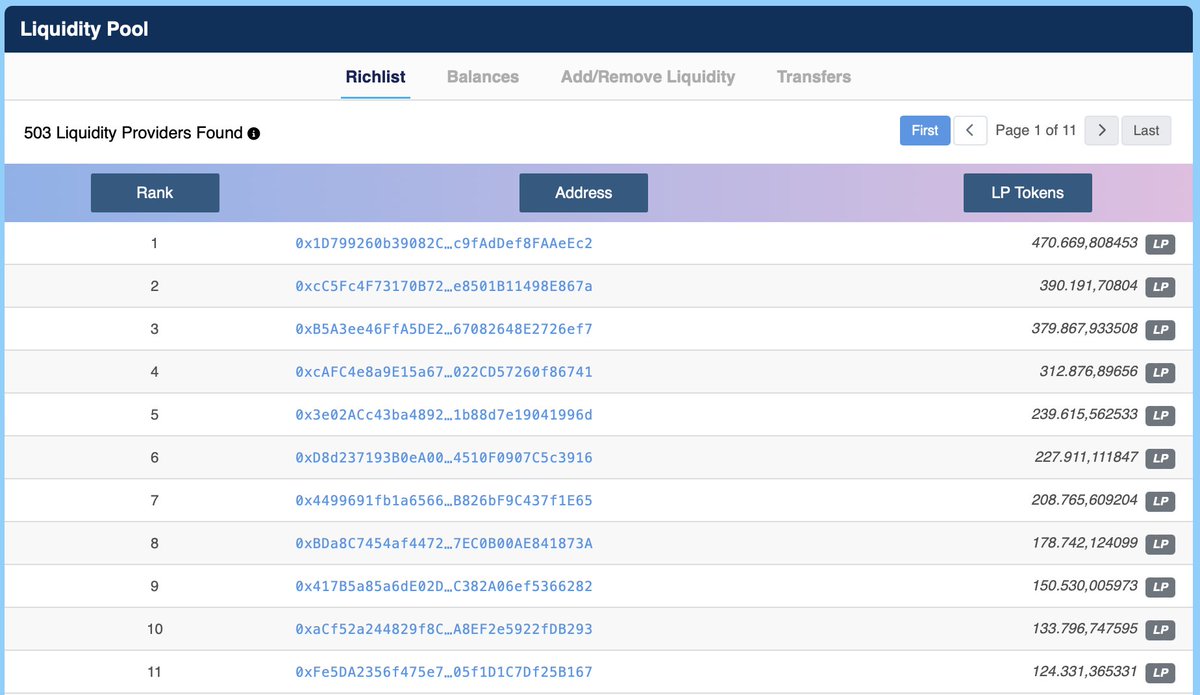Click the LP badge beside 390.191,70804
Viewport: 1200px width, 695px height.
[x=1160, y=286]
